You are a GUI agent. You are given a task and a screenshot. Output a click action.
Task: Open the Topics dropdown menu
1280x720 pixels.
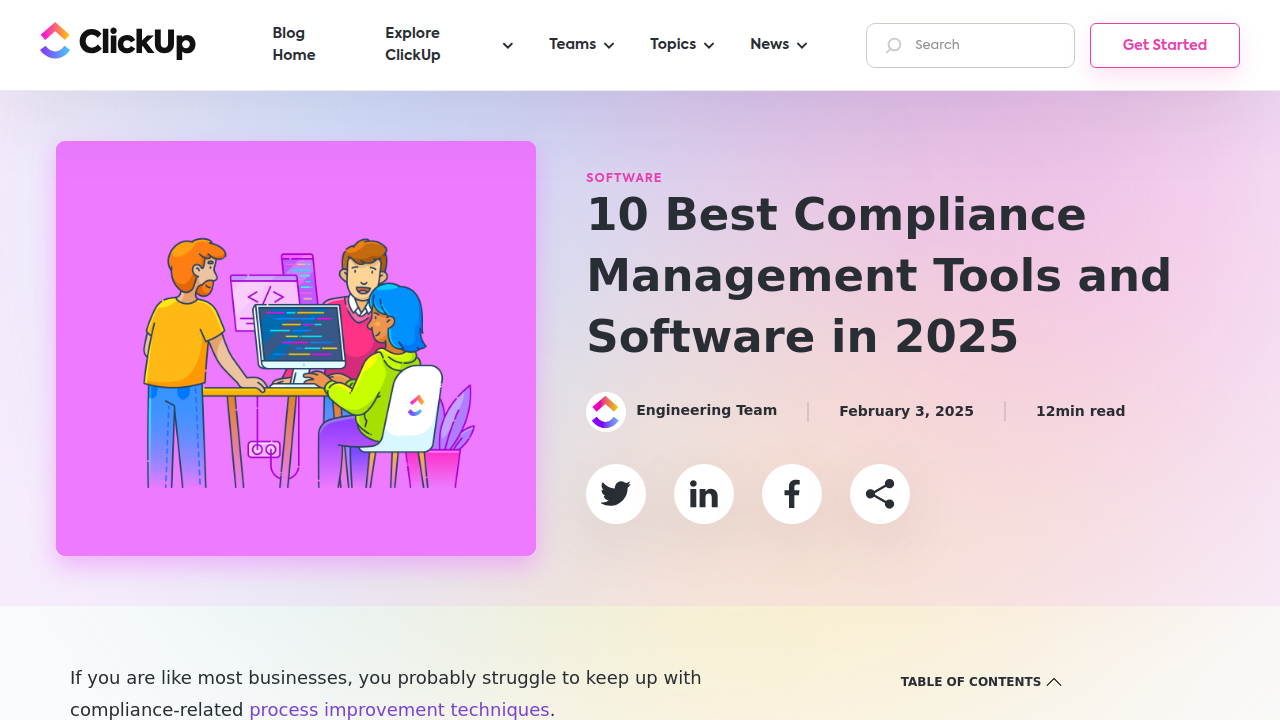coord(682,44)
